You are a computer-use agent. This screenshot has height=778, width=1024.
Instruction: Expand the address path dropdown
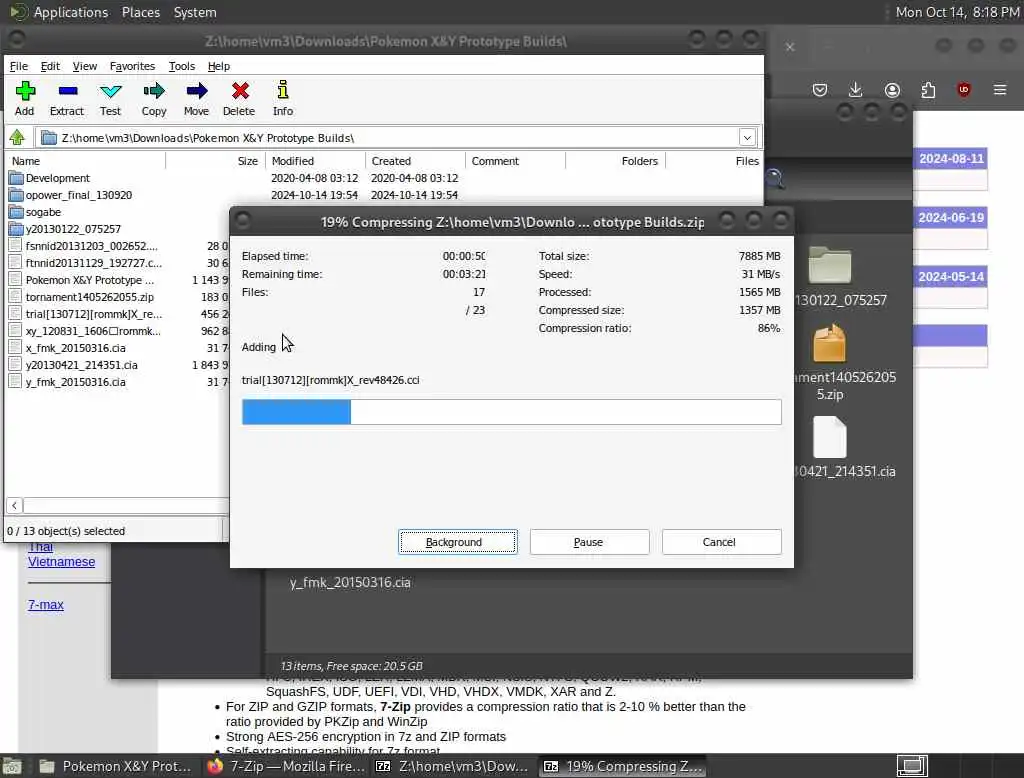click(x=747, y=138)
